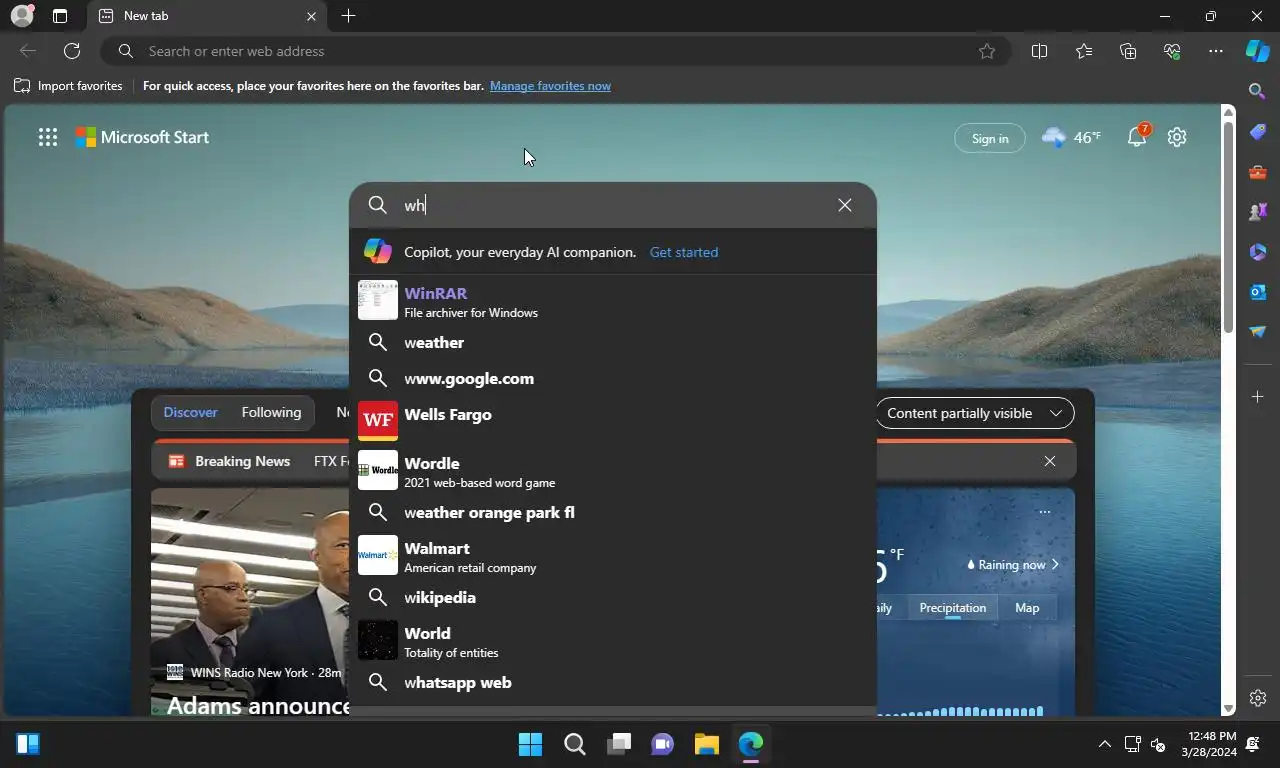Select Map tab in weather card
1280x768 pixels.
click(x=1027, y=608)
